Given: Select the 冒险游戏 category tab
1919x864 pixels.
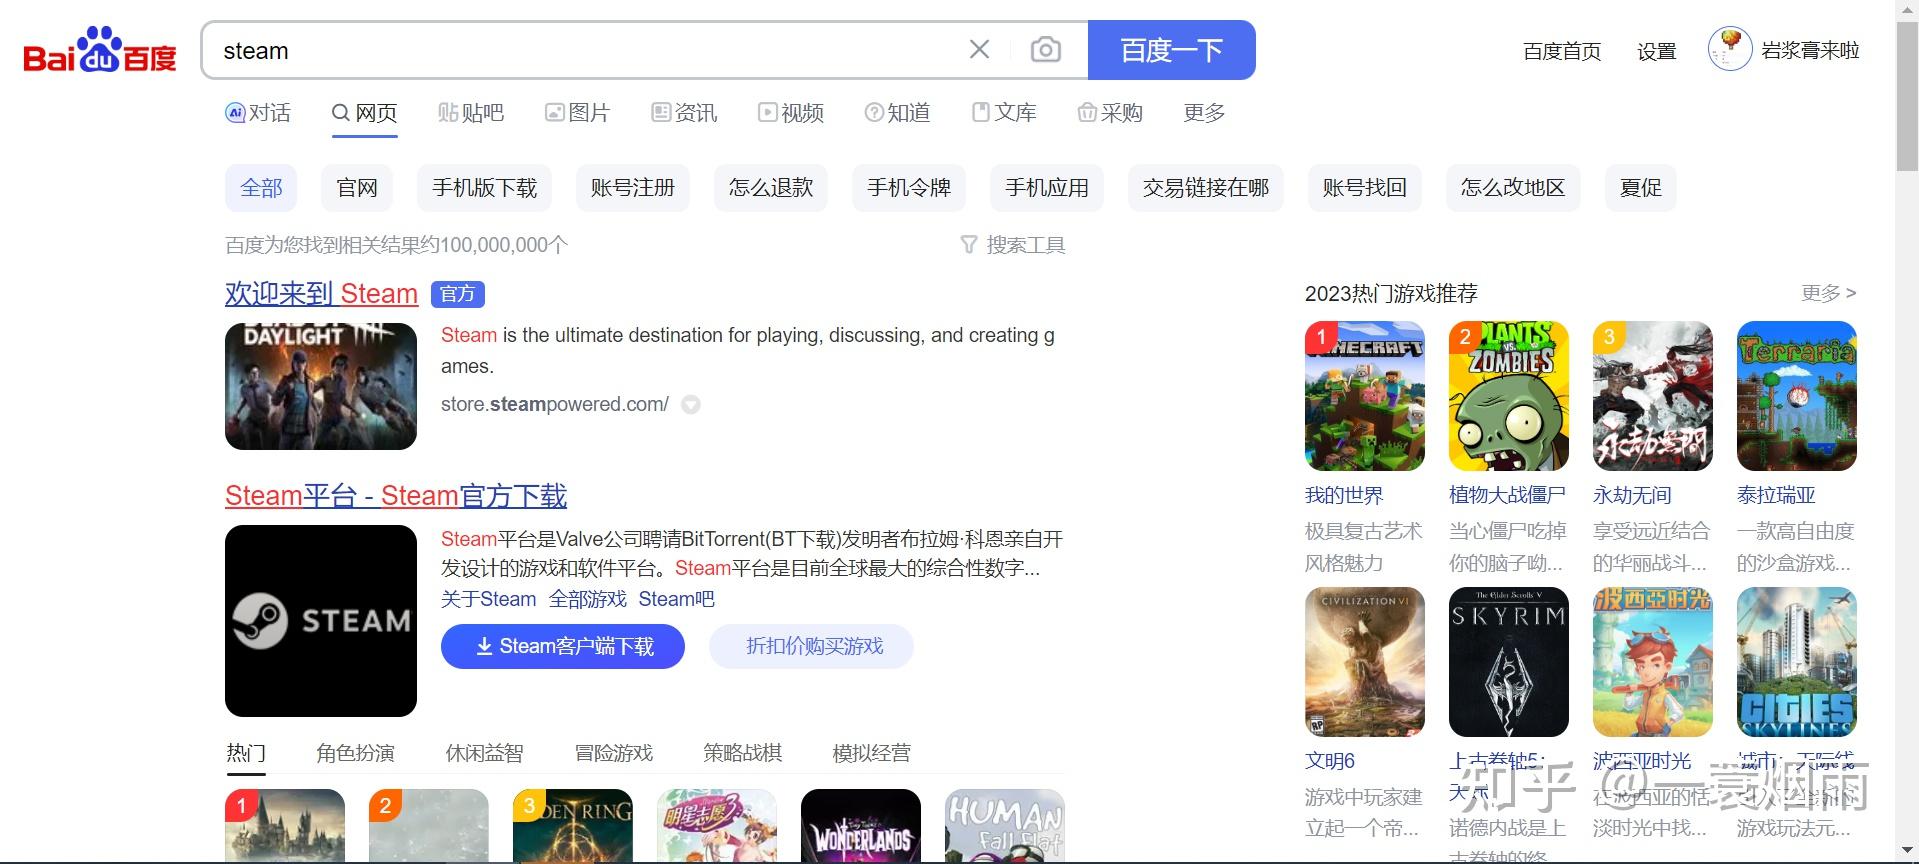Looking at the screenshot, I should coord(613,753).
